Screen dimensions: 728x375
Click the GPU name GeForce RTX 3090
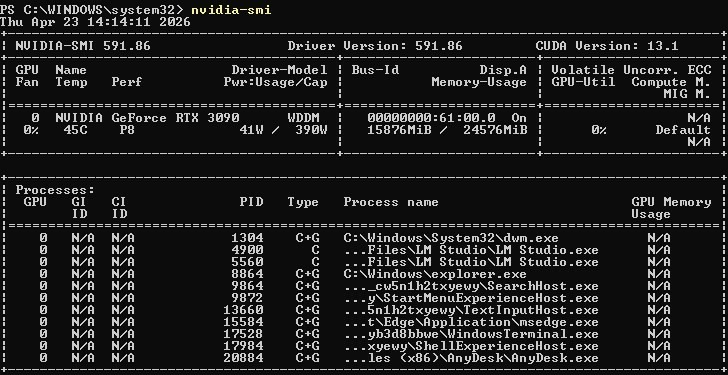coord(176,118)
